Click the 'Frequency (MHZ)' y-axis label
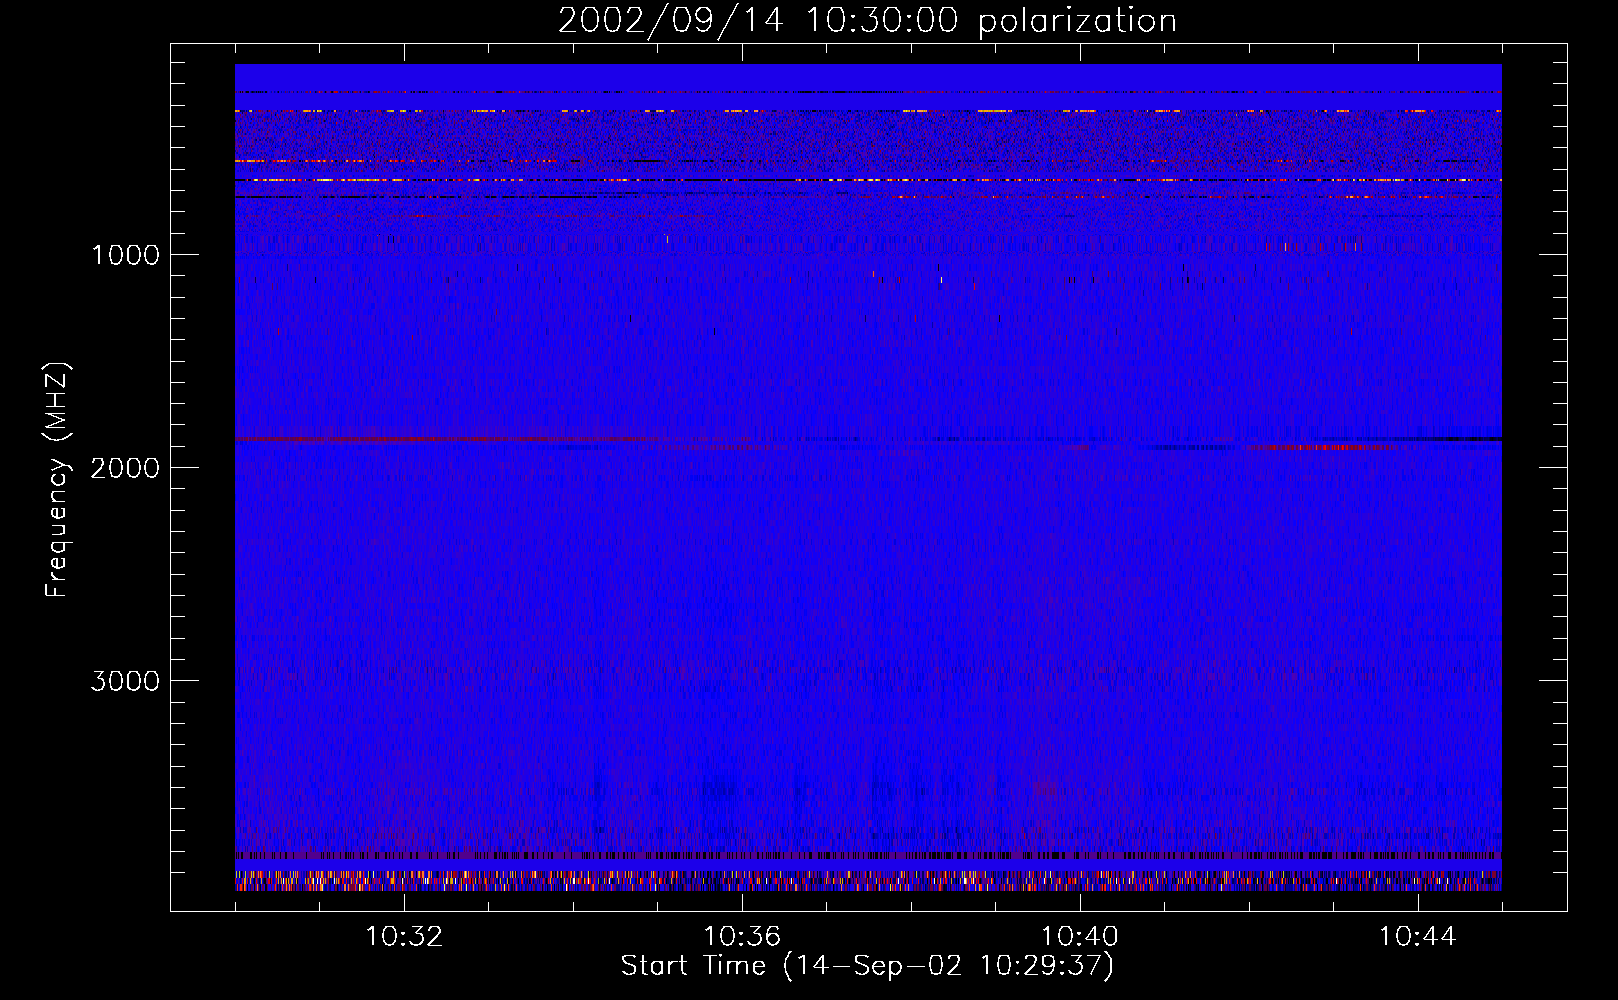 (56, 480)
